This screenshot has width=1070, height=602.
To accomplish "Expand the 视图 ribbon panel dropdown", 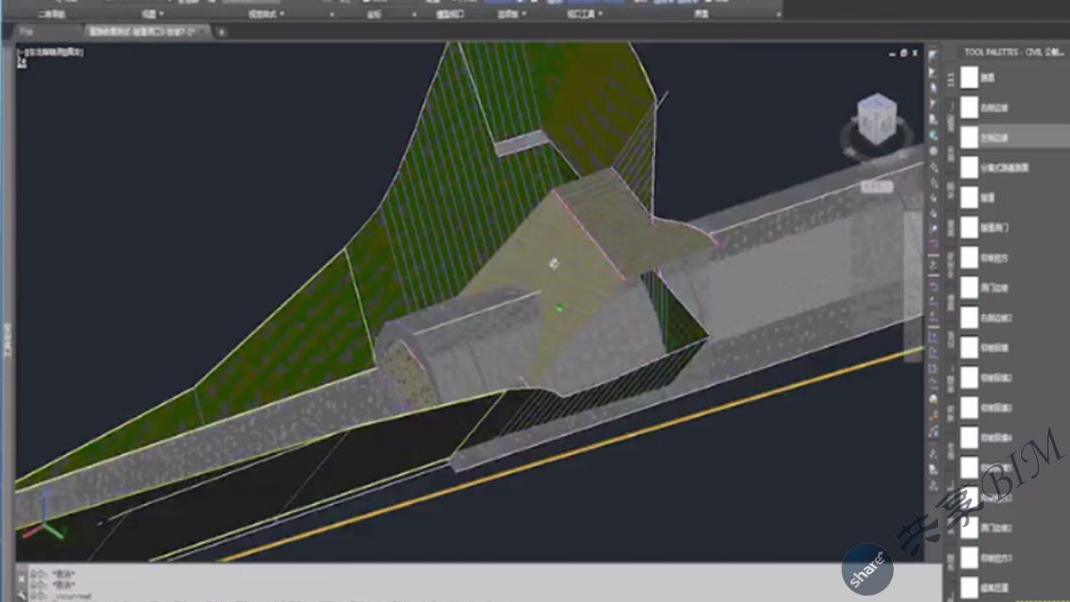I will [154, 14].
